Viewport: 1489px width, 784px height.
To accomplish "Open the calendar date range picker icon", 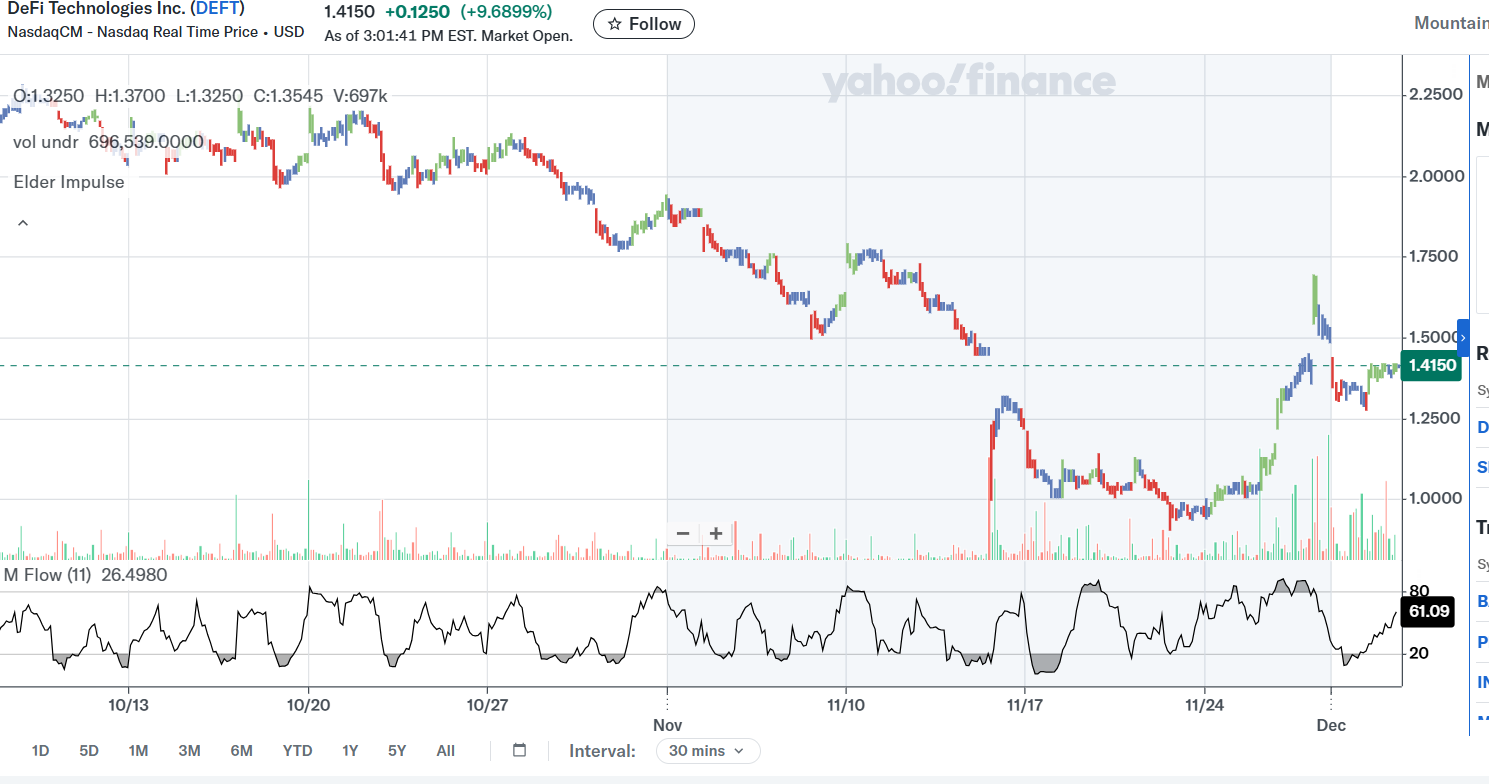I will pos(518,750).
